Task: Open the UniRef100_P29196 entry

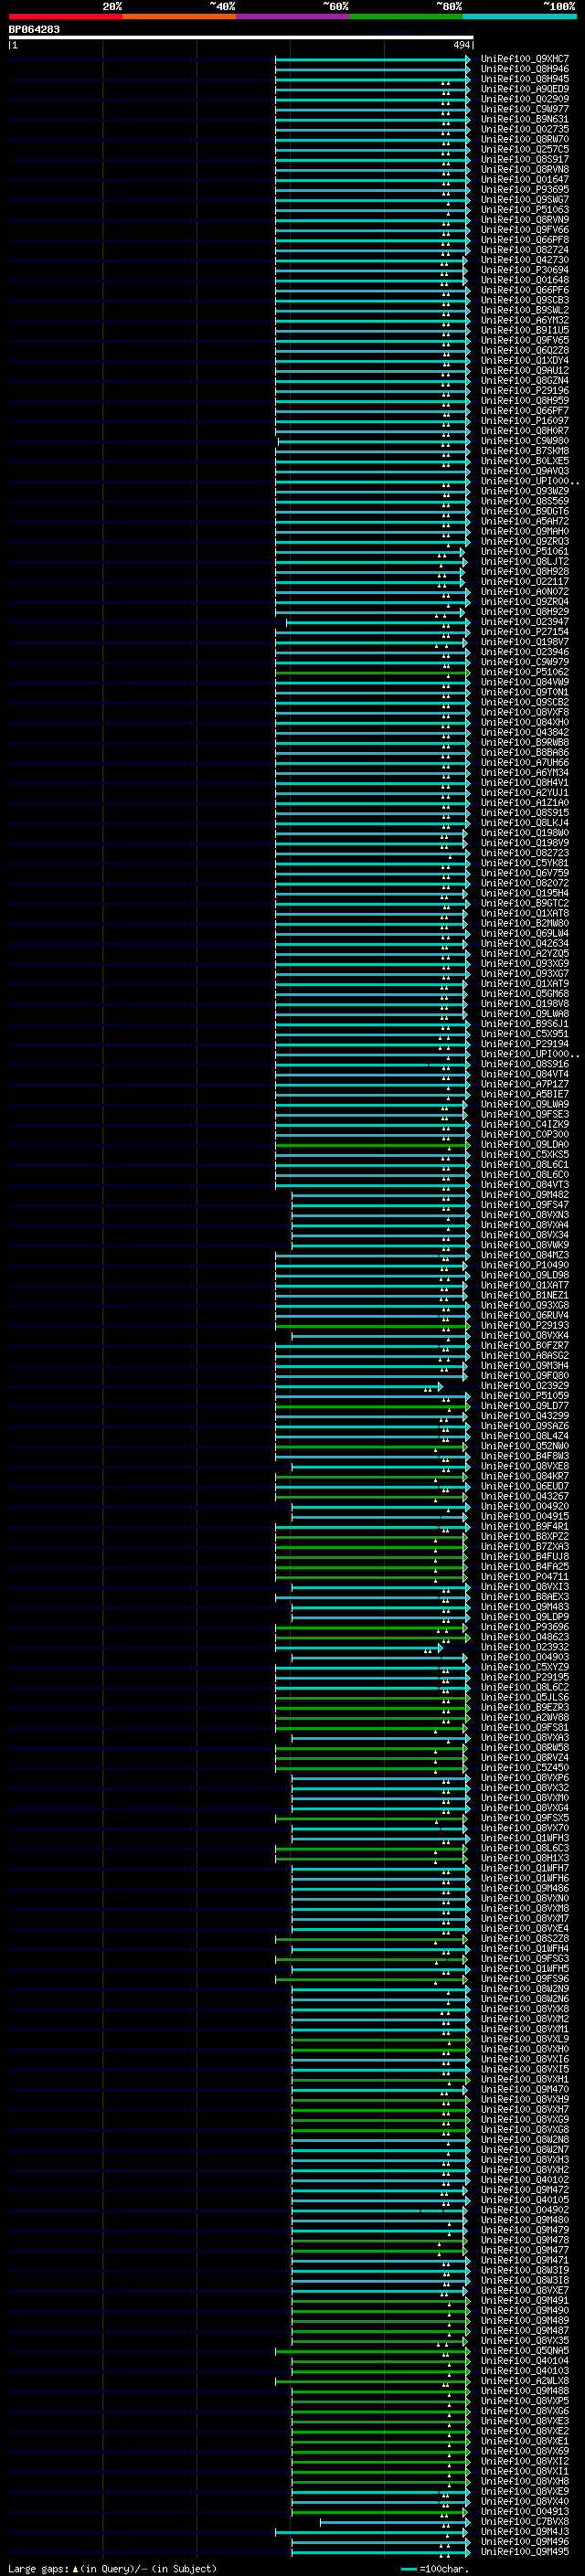Action: [525, 391]
